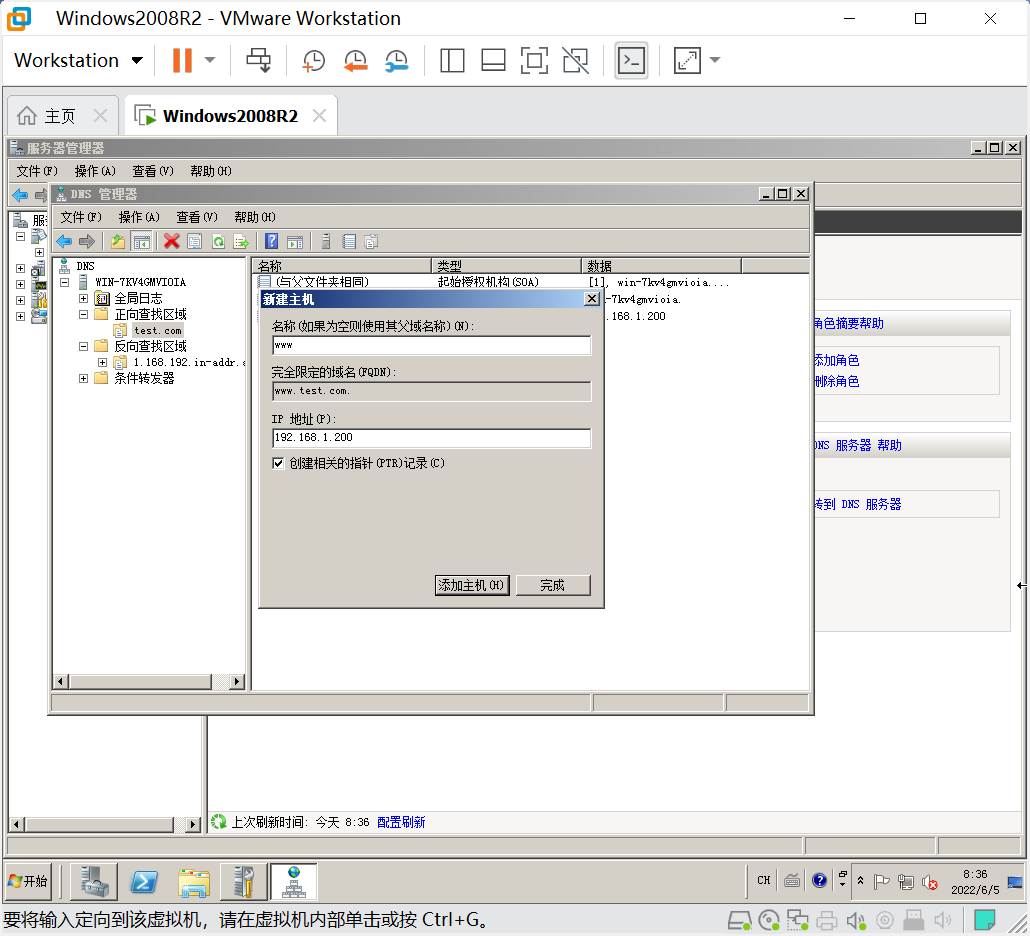
Task: Show or hide the VMware library sidebar
Action: [x=452, y=60]
